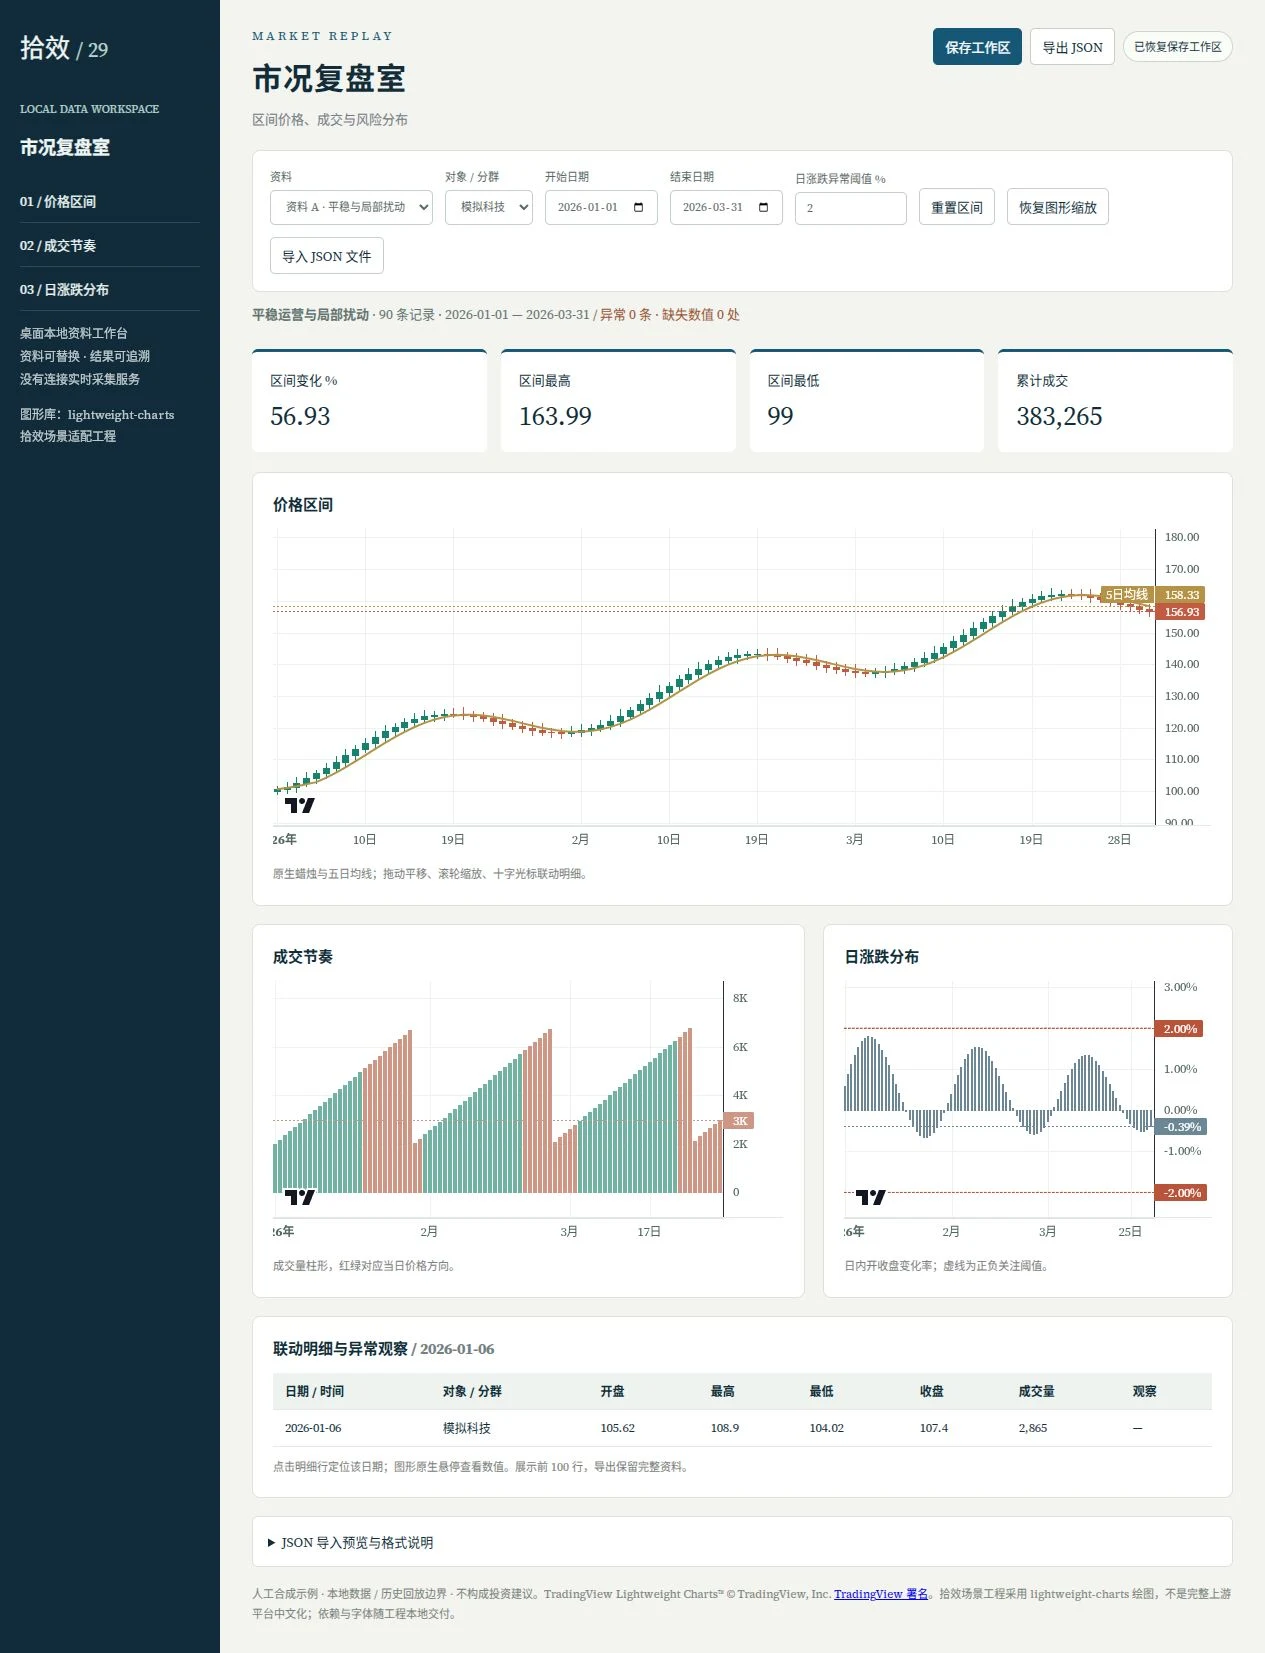The width and height of the screenshot is (1265, 1653).
Task: Open the calendar picker for 结束日期
Action: point(764,208)
